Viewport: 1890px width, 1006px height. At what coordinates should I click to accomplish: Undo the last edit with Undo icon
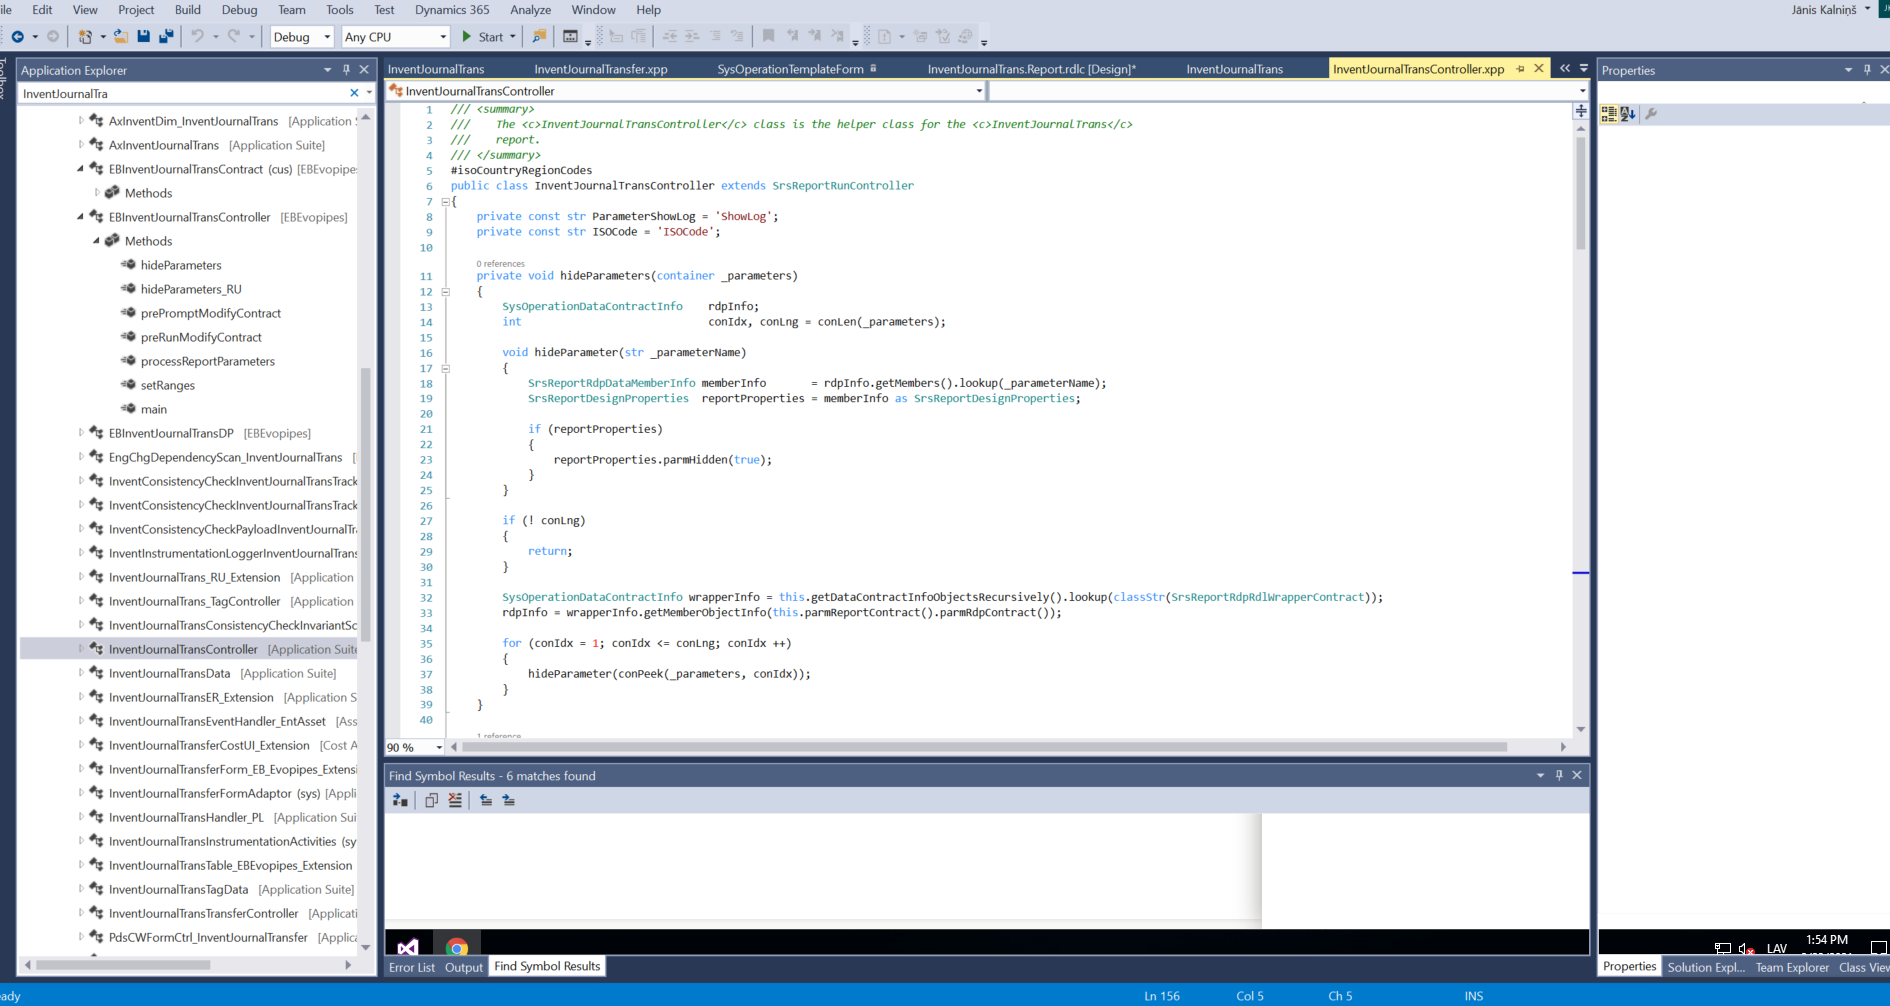click(x=198, y=37)
